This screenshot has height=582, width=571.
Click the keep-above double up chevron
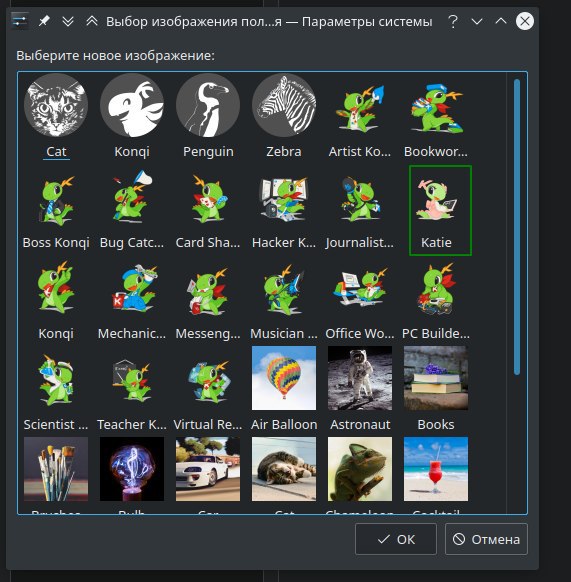pos(92,21)
